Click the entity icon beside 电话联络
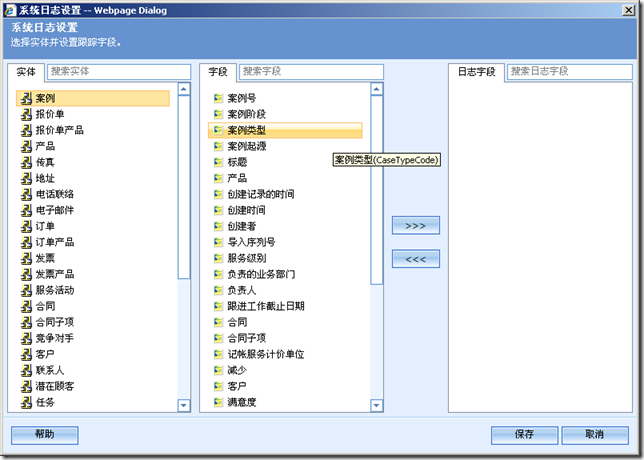 (26, 194)
